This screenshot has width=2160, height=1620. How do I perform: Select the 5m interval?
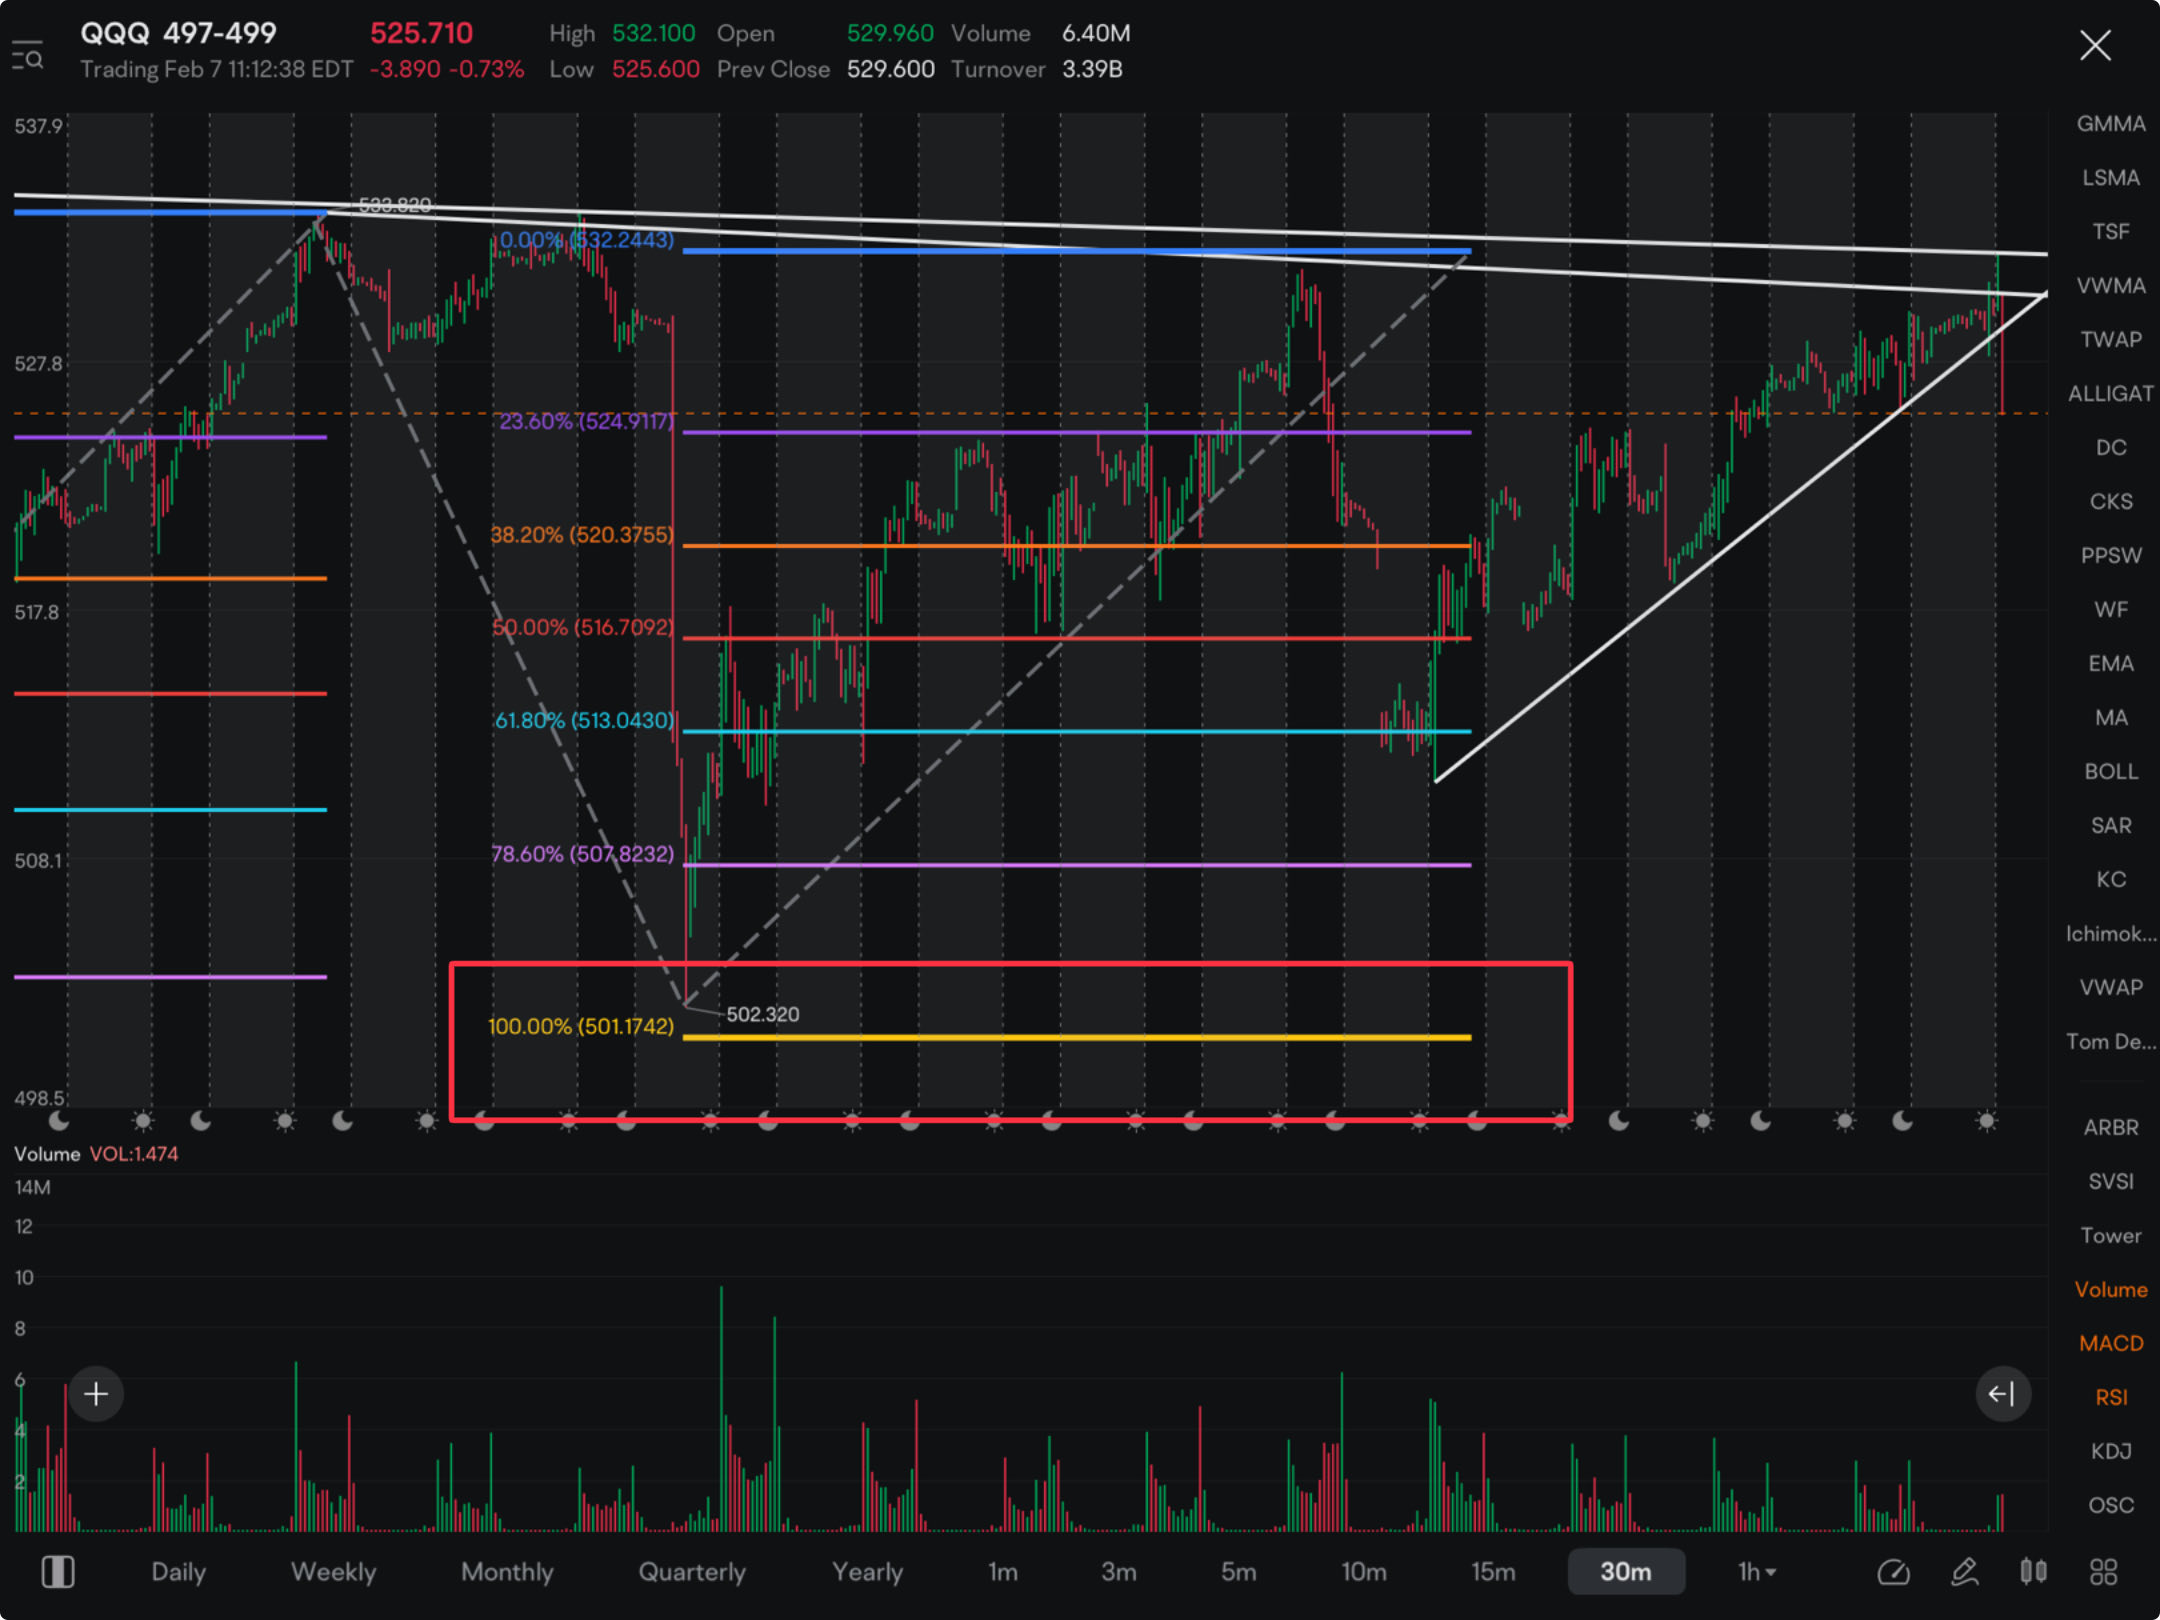click(x=1238, y=1572)
